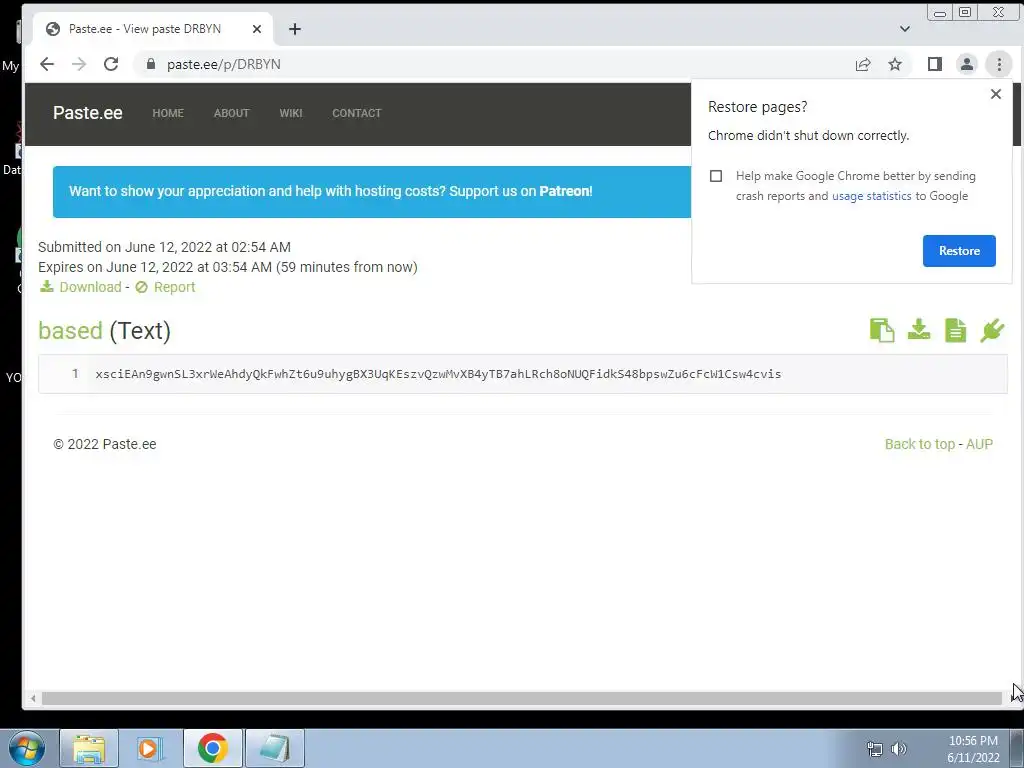
Task: Follow the Patreon link in the banner
Action: click(x=565, y=191)
